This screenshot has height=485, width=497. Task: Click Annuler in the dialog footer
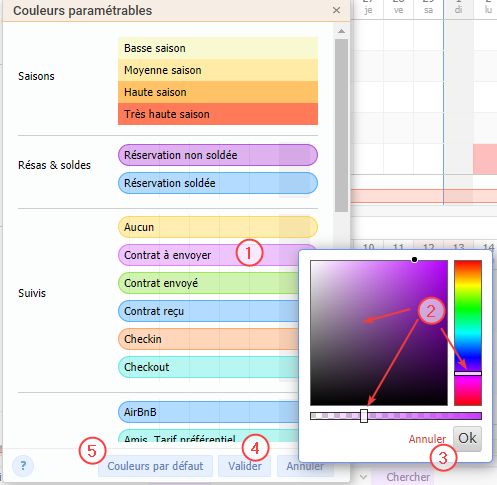click(x=305, y=466)
